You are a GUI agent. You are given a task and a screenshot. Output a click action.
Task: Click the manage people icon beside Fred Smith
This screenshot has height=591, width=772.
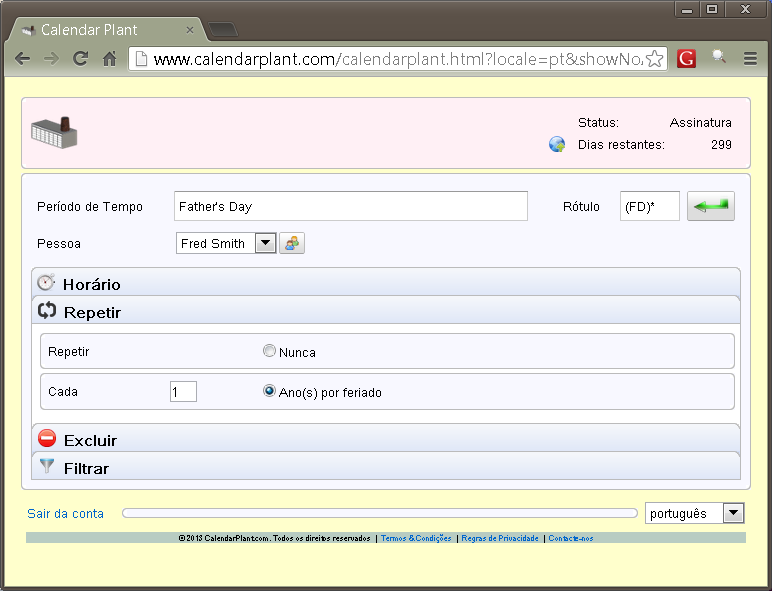click(x=292, y=243)
